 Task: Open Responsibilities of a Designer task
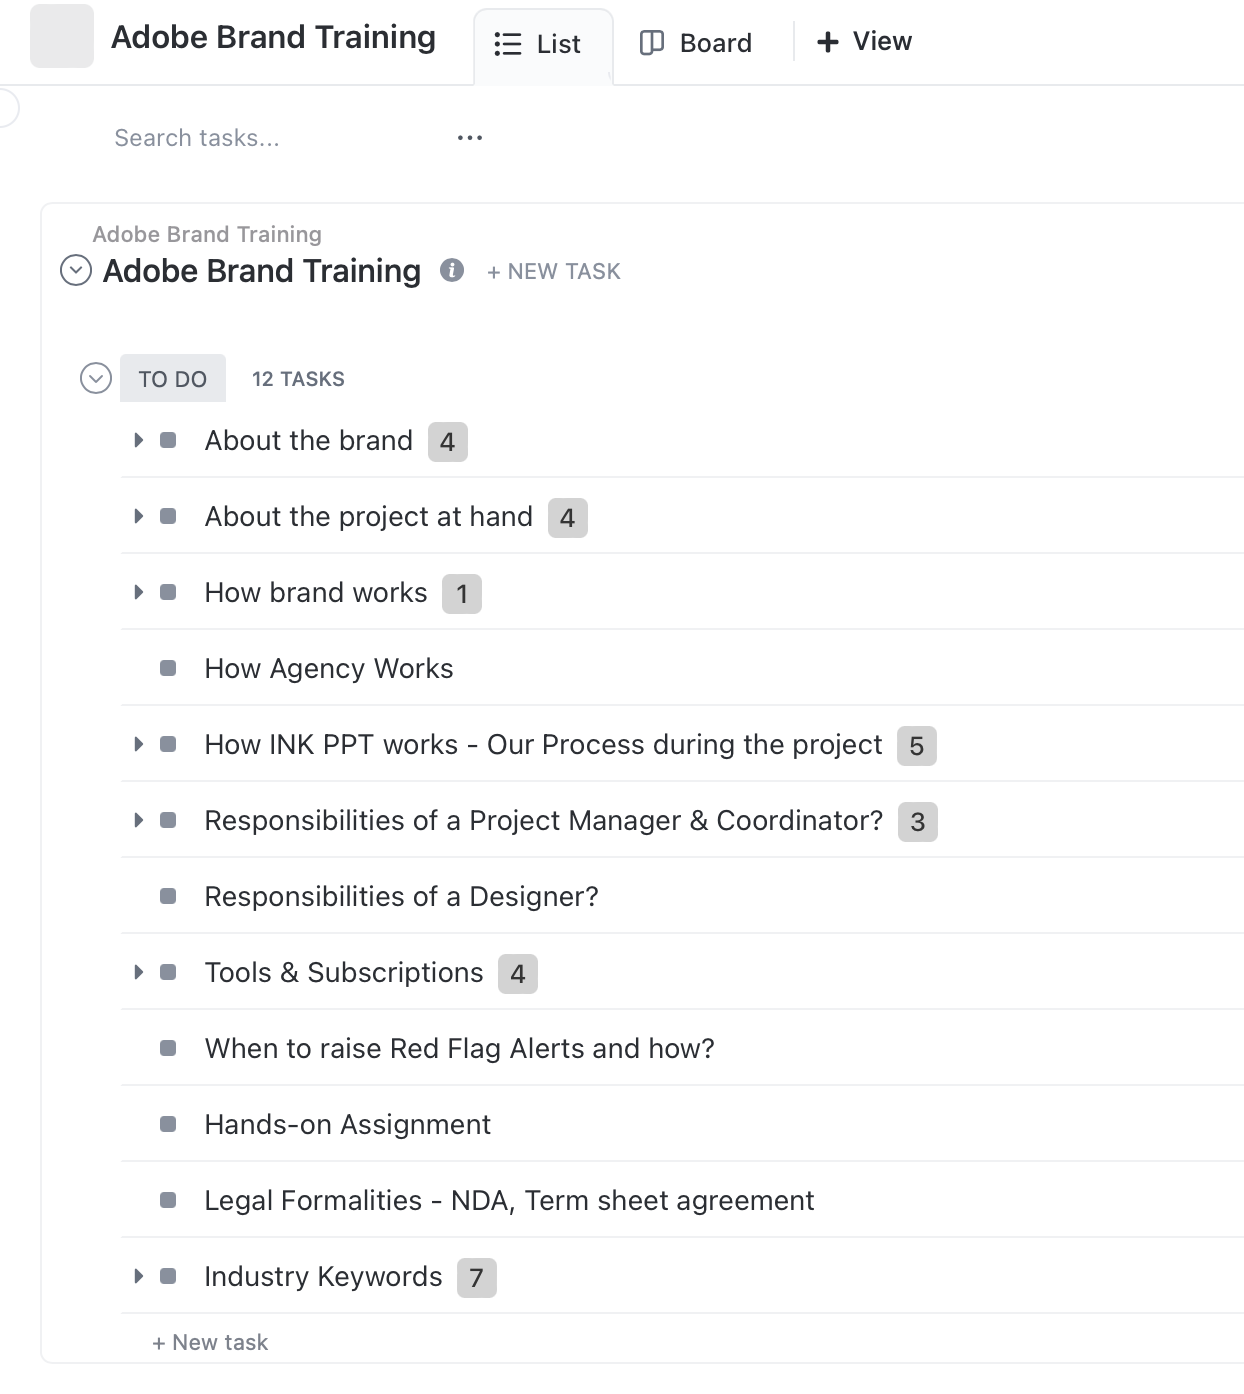coord(402,897)
